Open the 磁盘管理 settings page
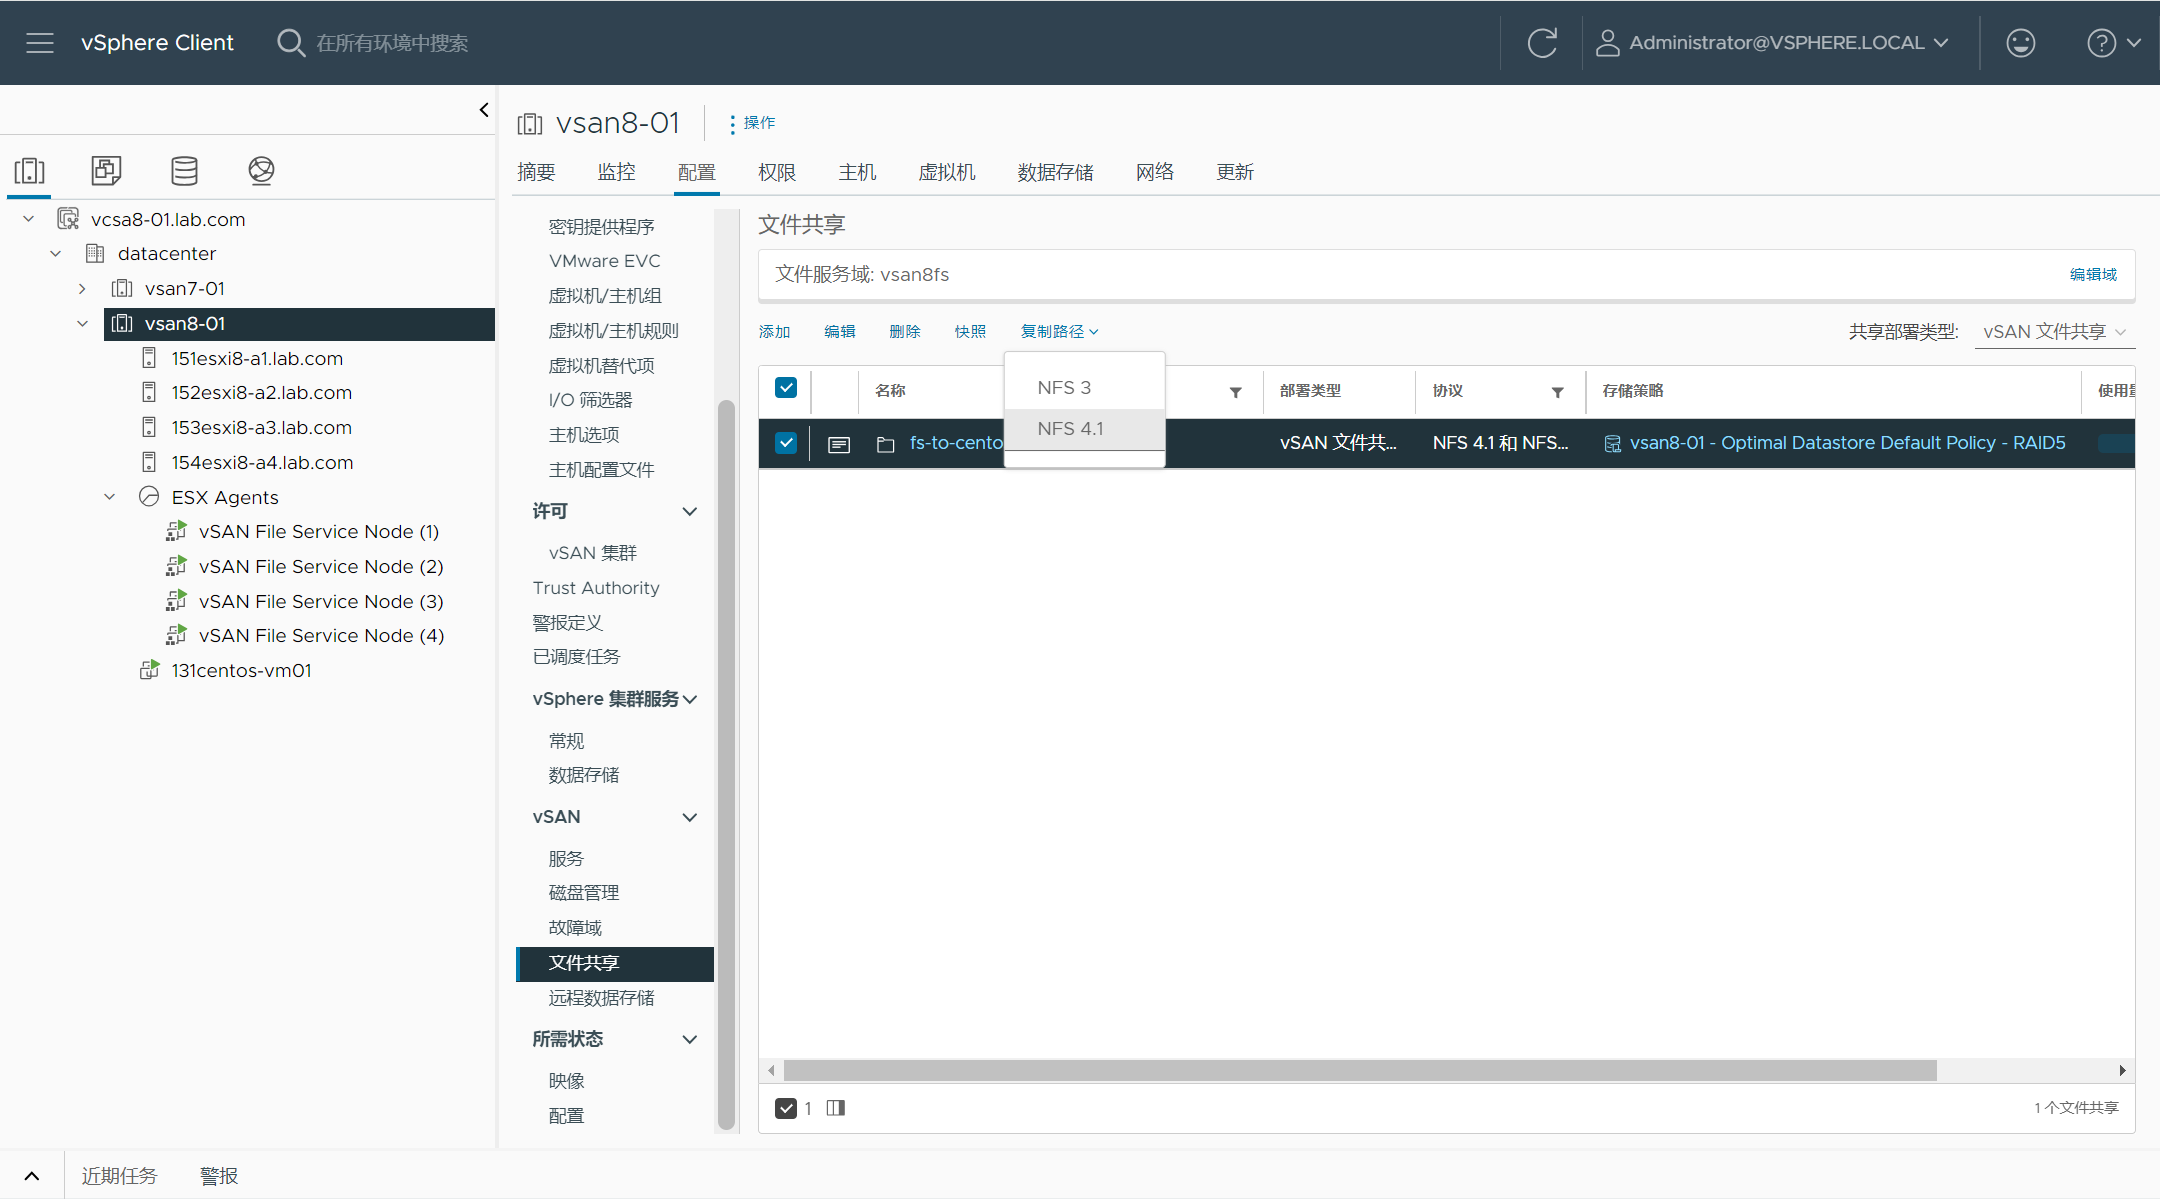Image resolution: width=2160 pixels, height=1199 pixels. (584, 893)
